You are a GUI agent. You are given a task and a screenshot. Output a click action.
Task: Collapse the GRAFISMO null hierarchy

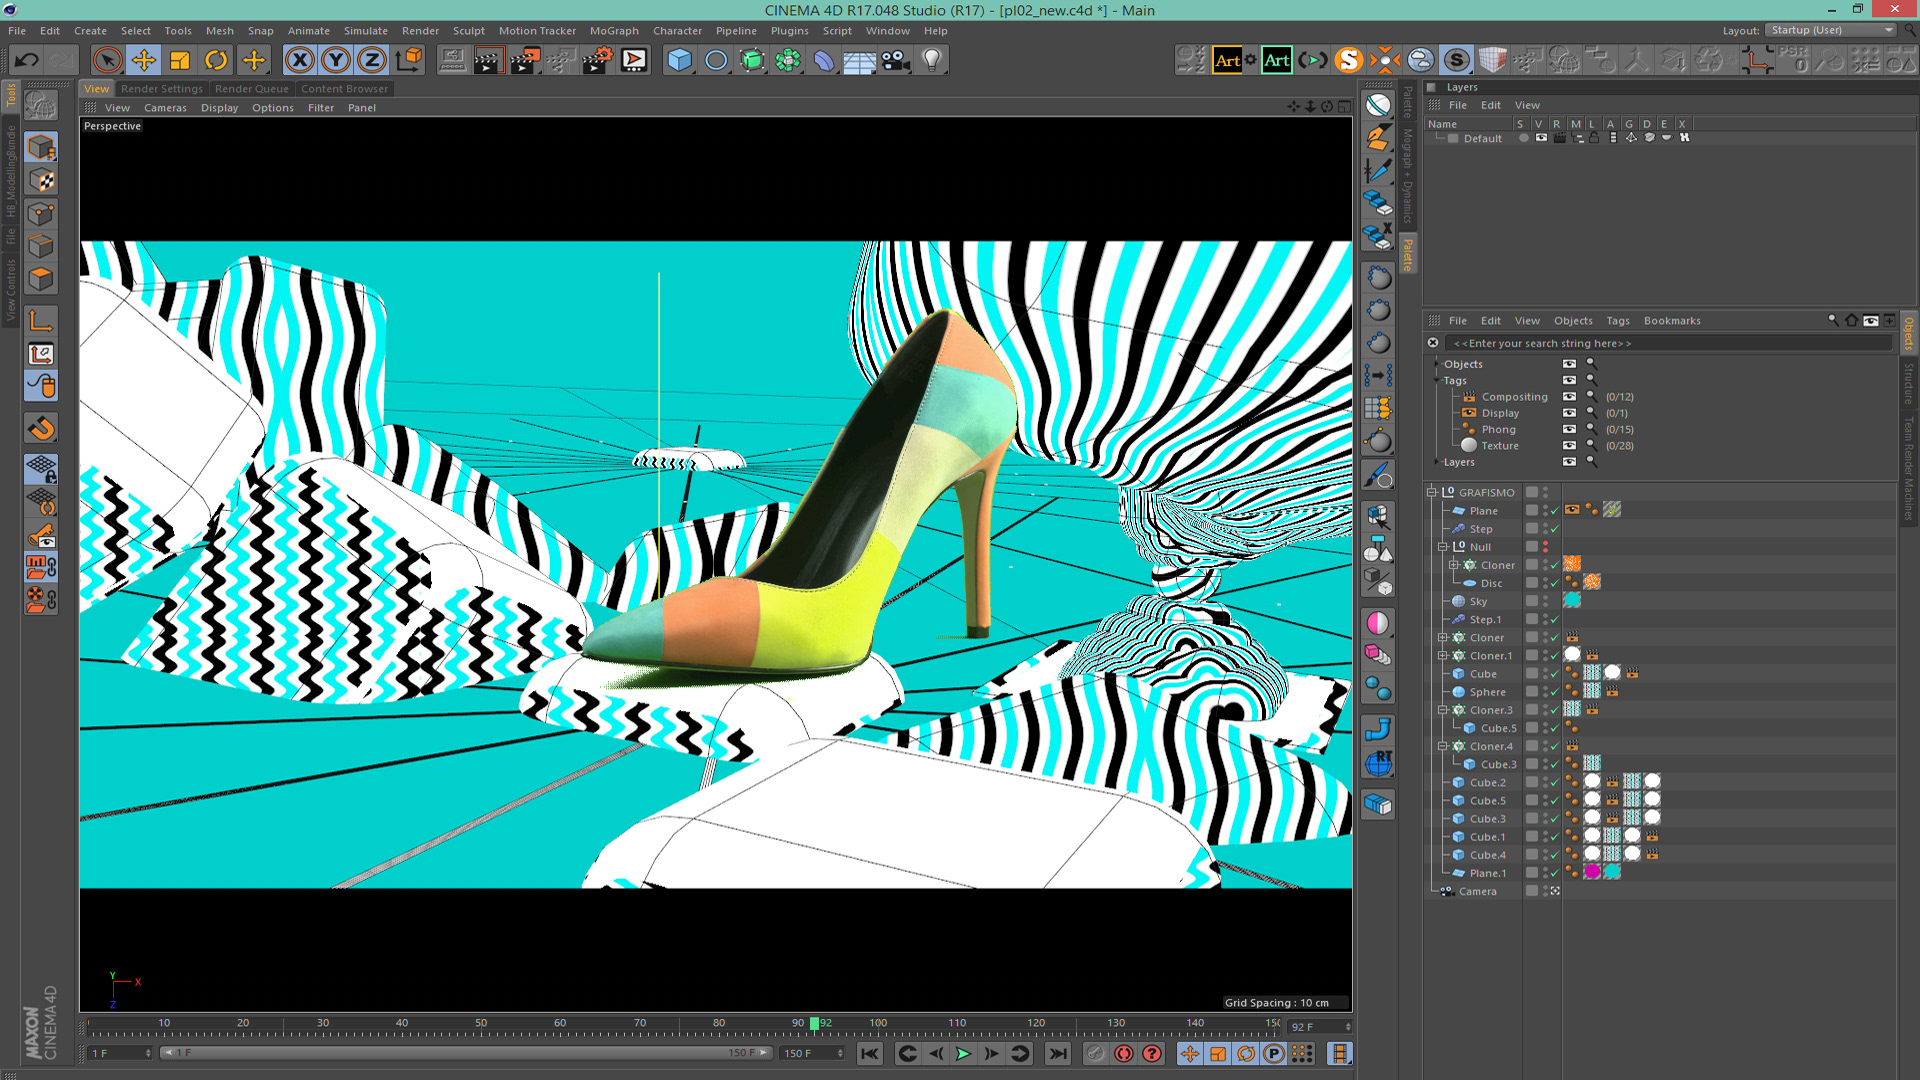[1432, 492]
